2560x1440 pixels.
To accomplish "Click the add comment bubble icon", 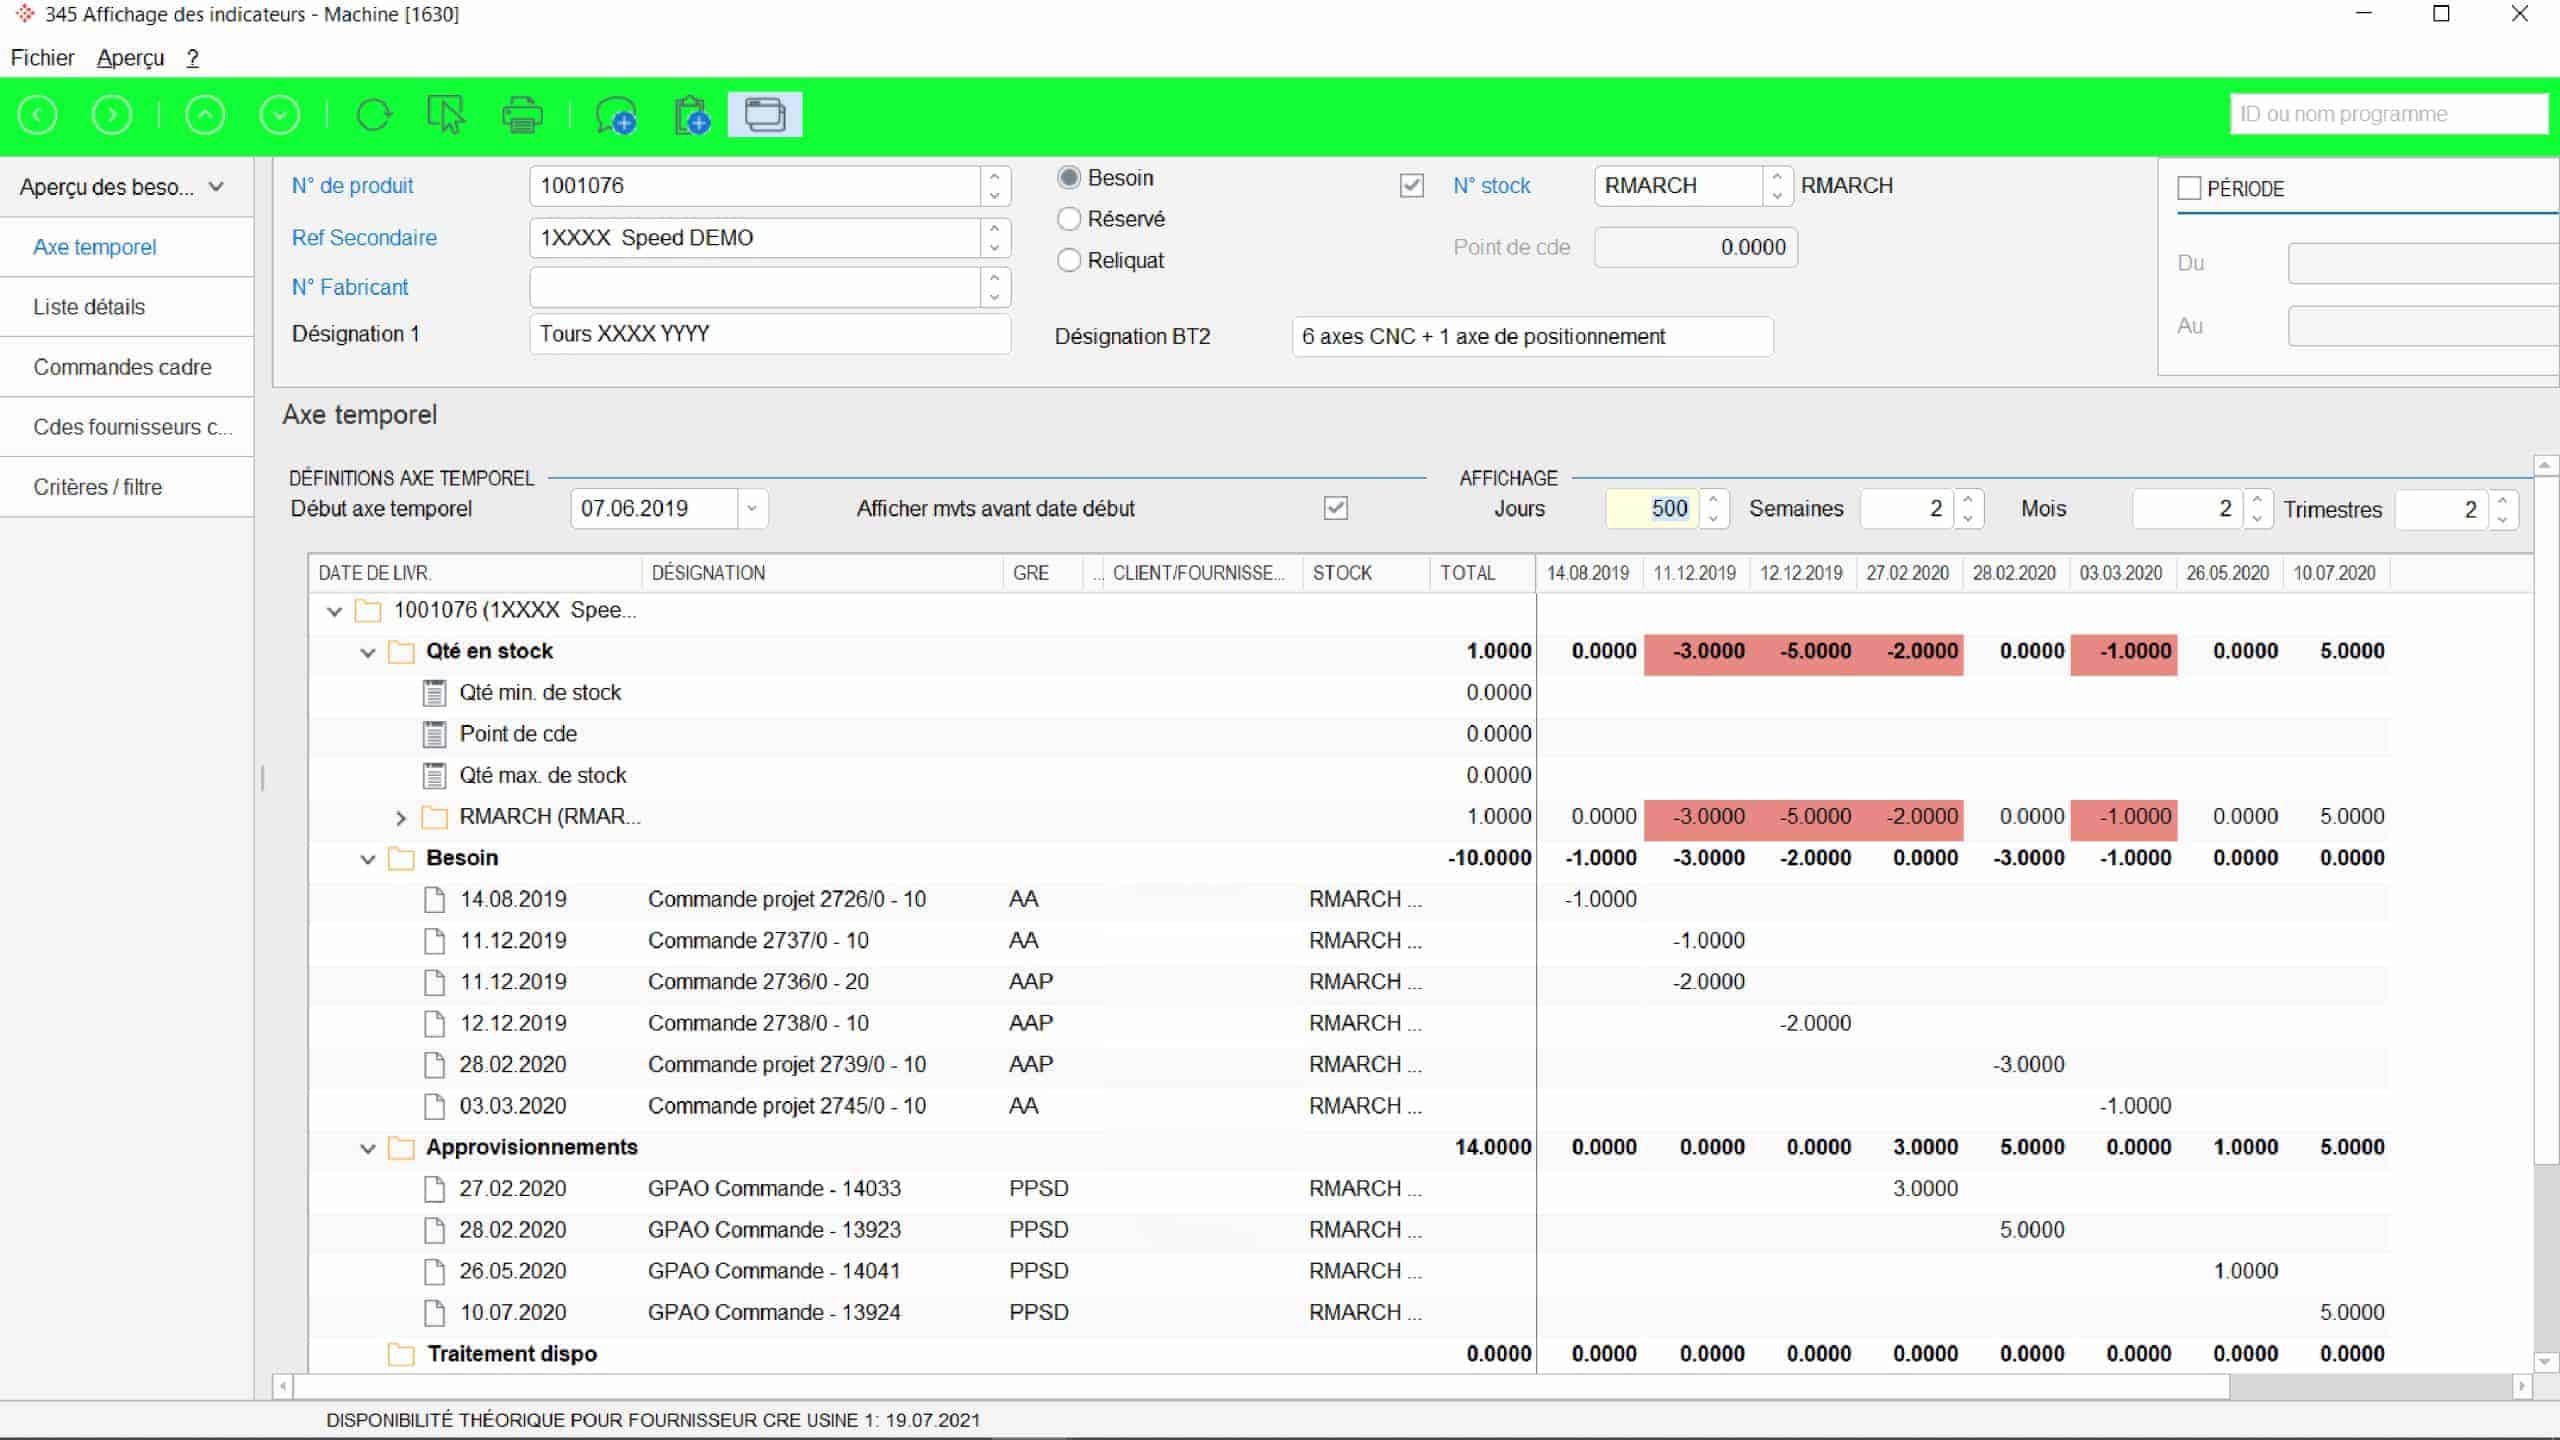I will tap(615, 115).
